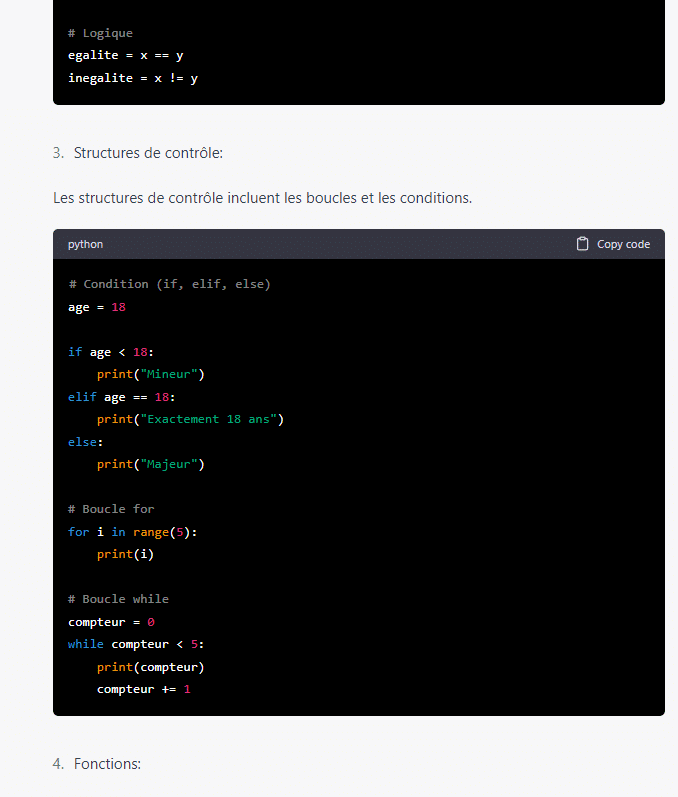
Task: Click the 'for i in range(5):' line
Action: (132, 532)
